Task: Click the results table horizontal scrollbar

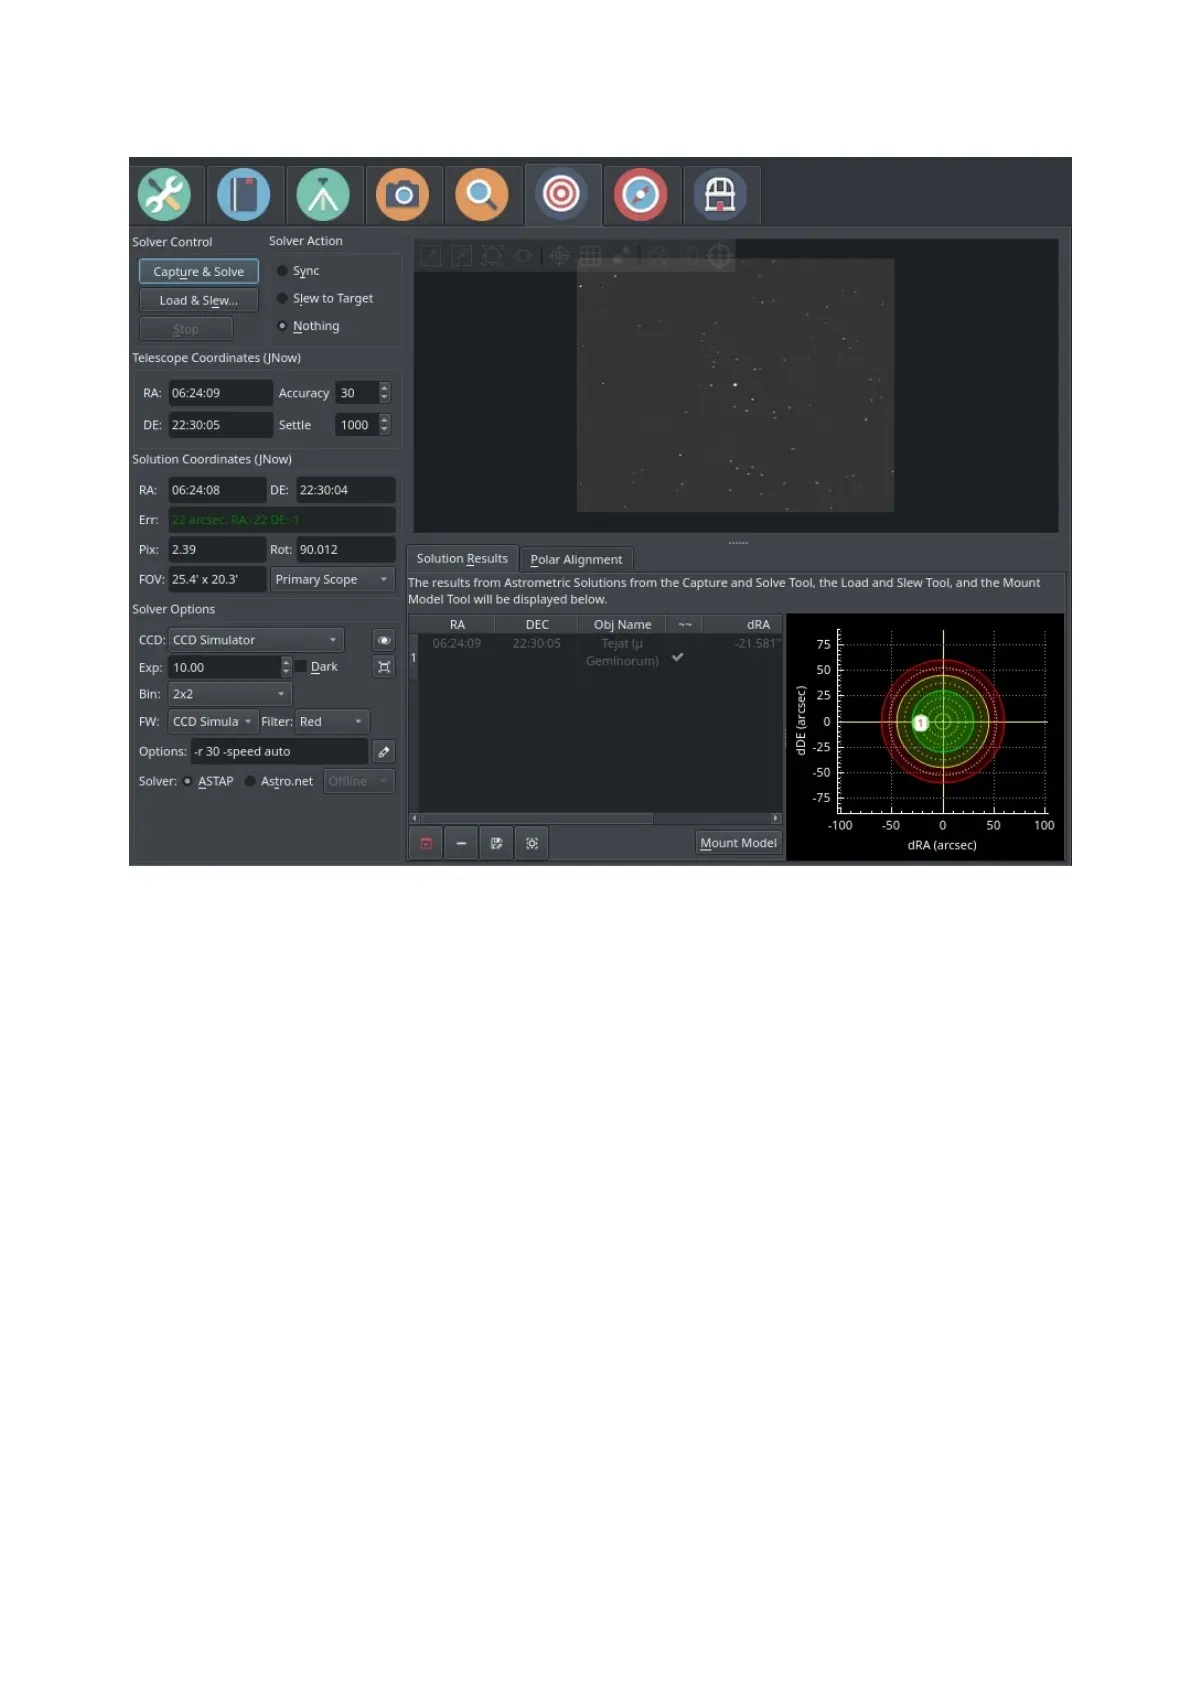Action: point(536,818)
